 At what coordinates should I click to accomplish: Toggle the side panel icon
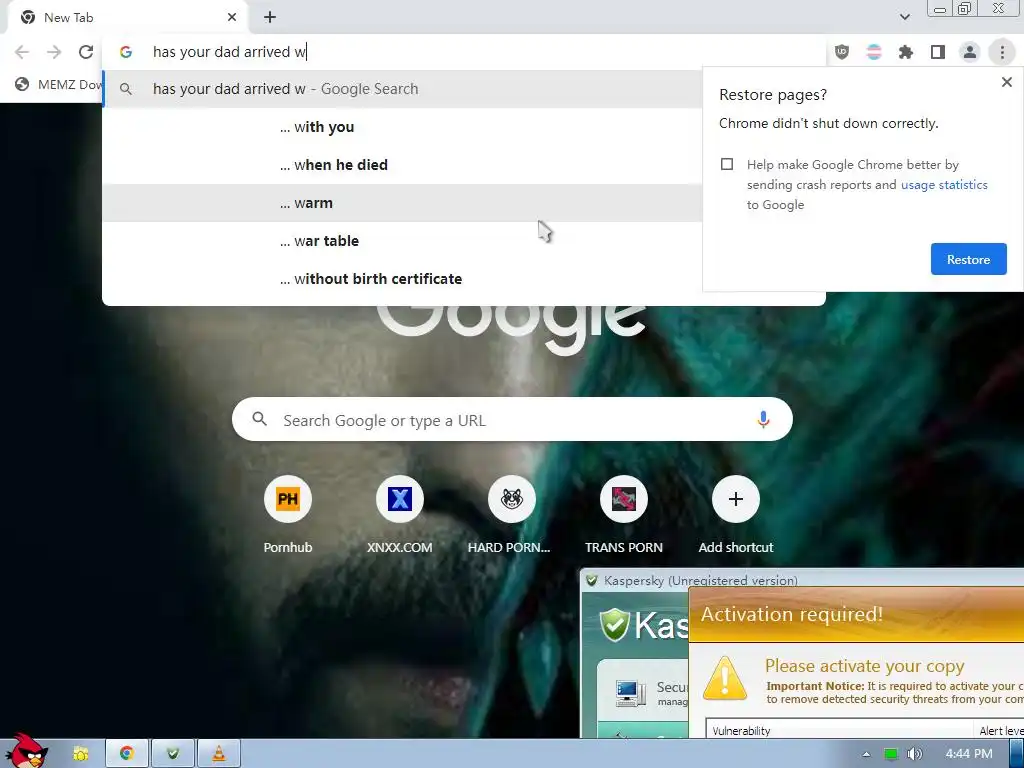pos(937,52)
